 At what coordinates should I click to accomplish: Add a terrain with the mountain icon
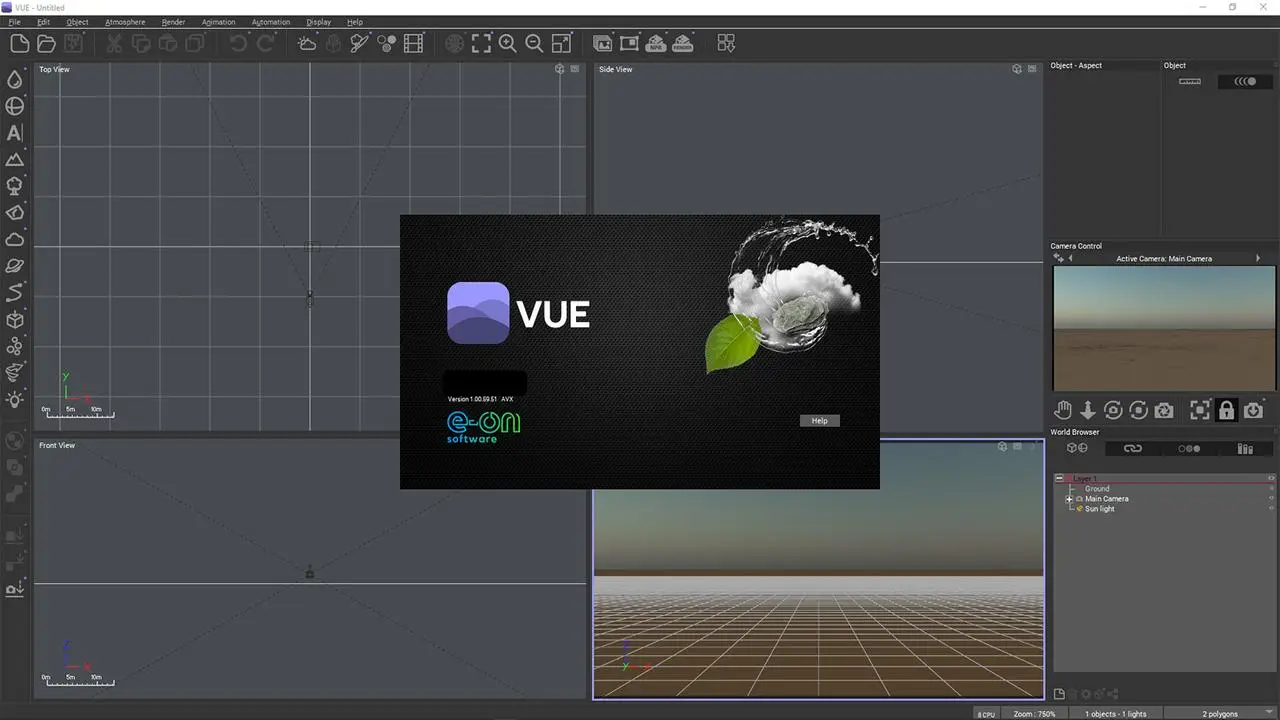(x=15, y=159)
